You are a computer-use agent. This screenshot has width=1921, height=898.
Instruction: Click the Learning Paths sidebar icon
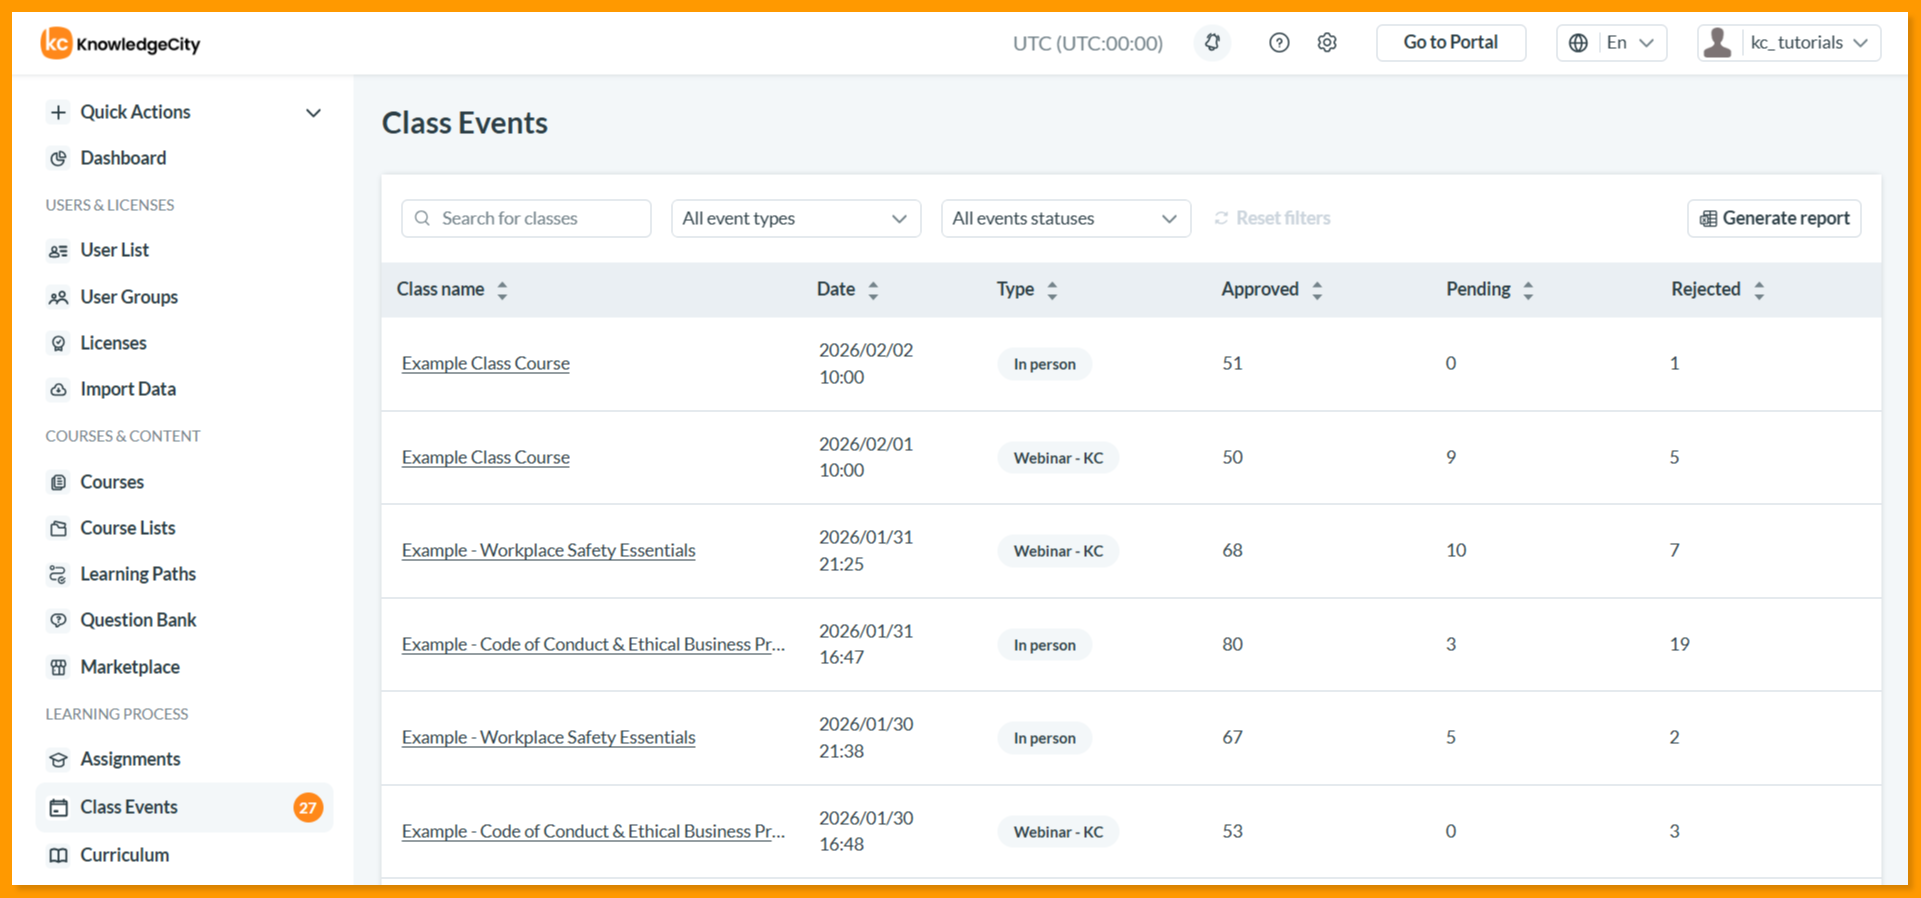click(59, 574)
